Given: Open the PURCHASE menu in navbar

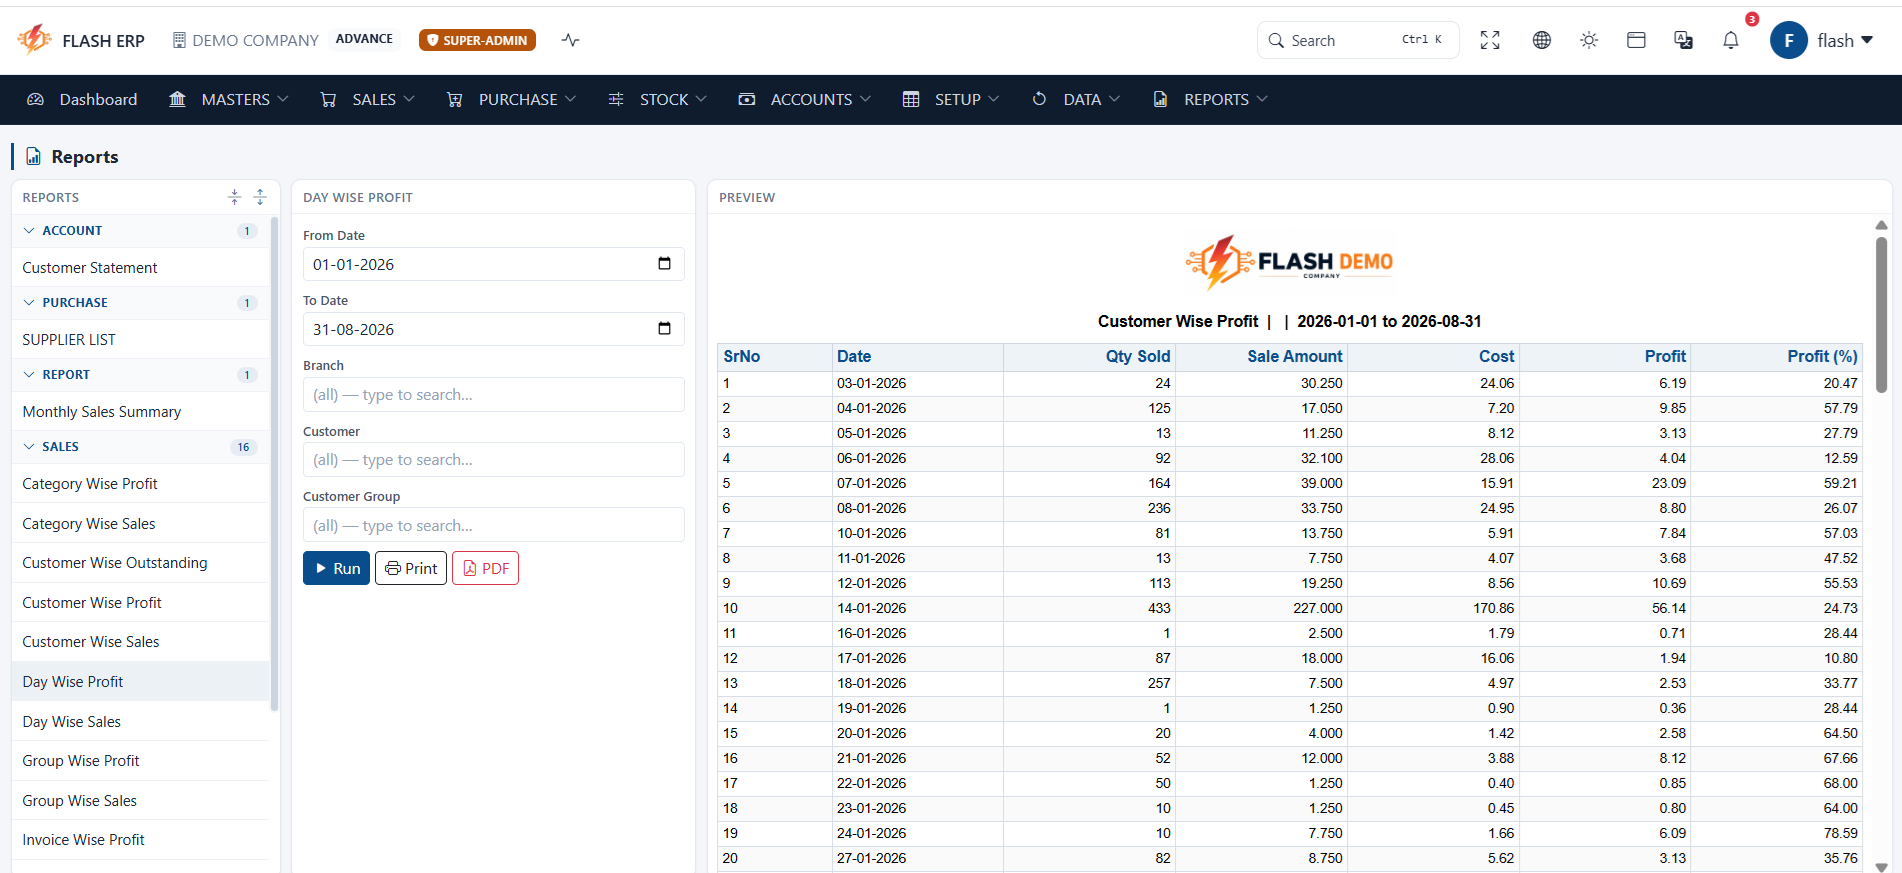Looking at the screenshot, I should click(511, 99).
